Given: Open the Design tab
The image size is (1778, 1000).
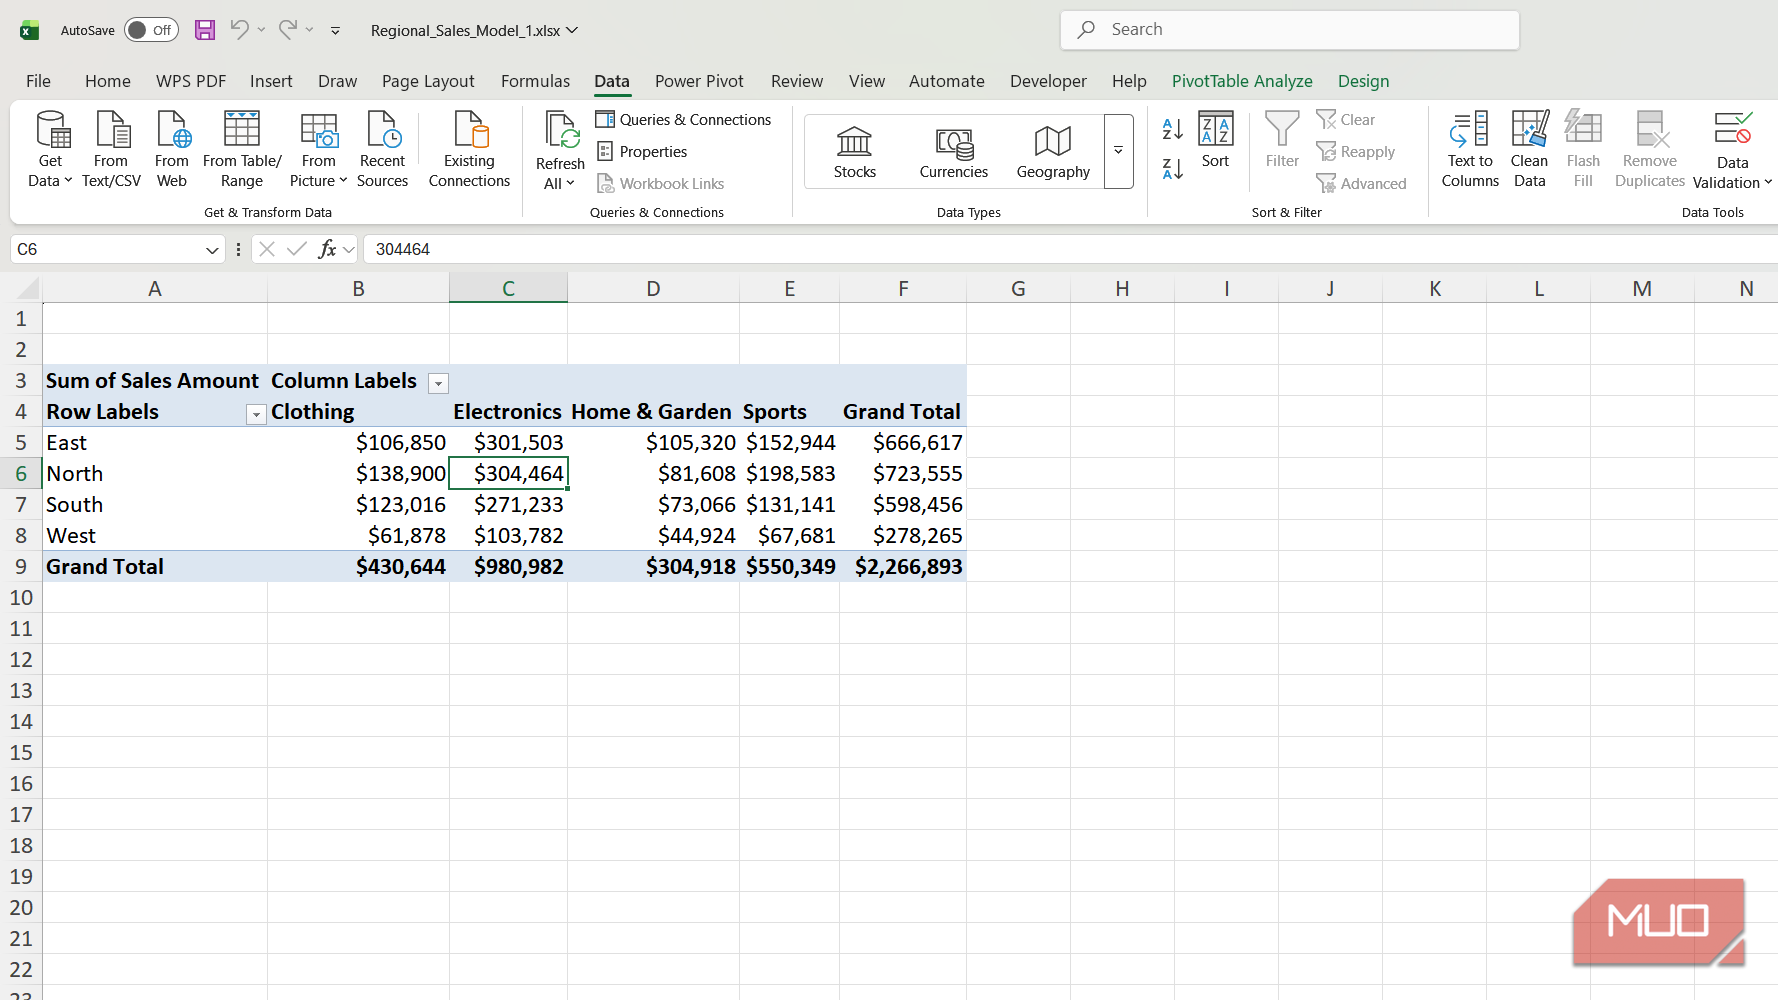Looking at the screenshot, I should tap(1363, 81).
